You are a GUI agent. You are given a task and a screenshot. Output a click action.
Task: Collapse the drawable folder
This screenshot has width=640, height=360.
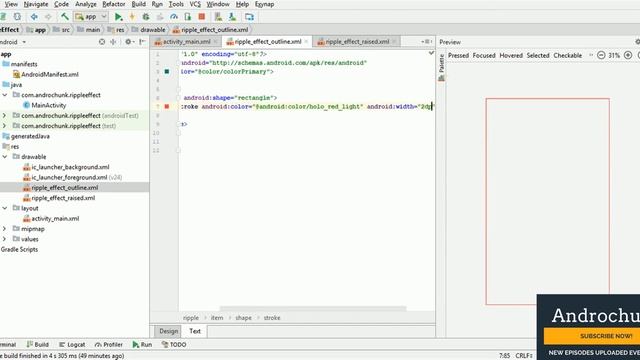[5, 157]
